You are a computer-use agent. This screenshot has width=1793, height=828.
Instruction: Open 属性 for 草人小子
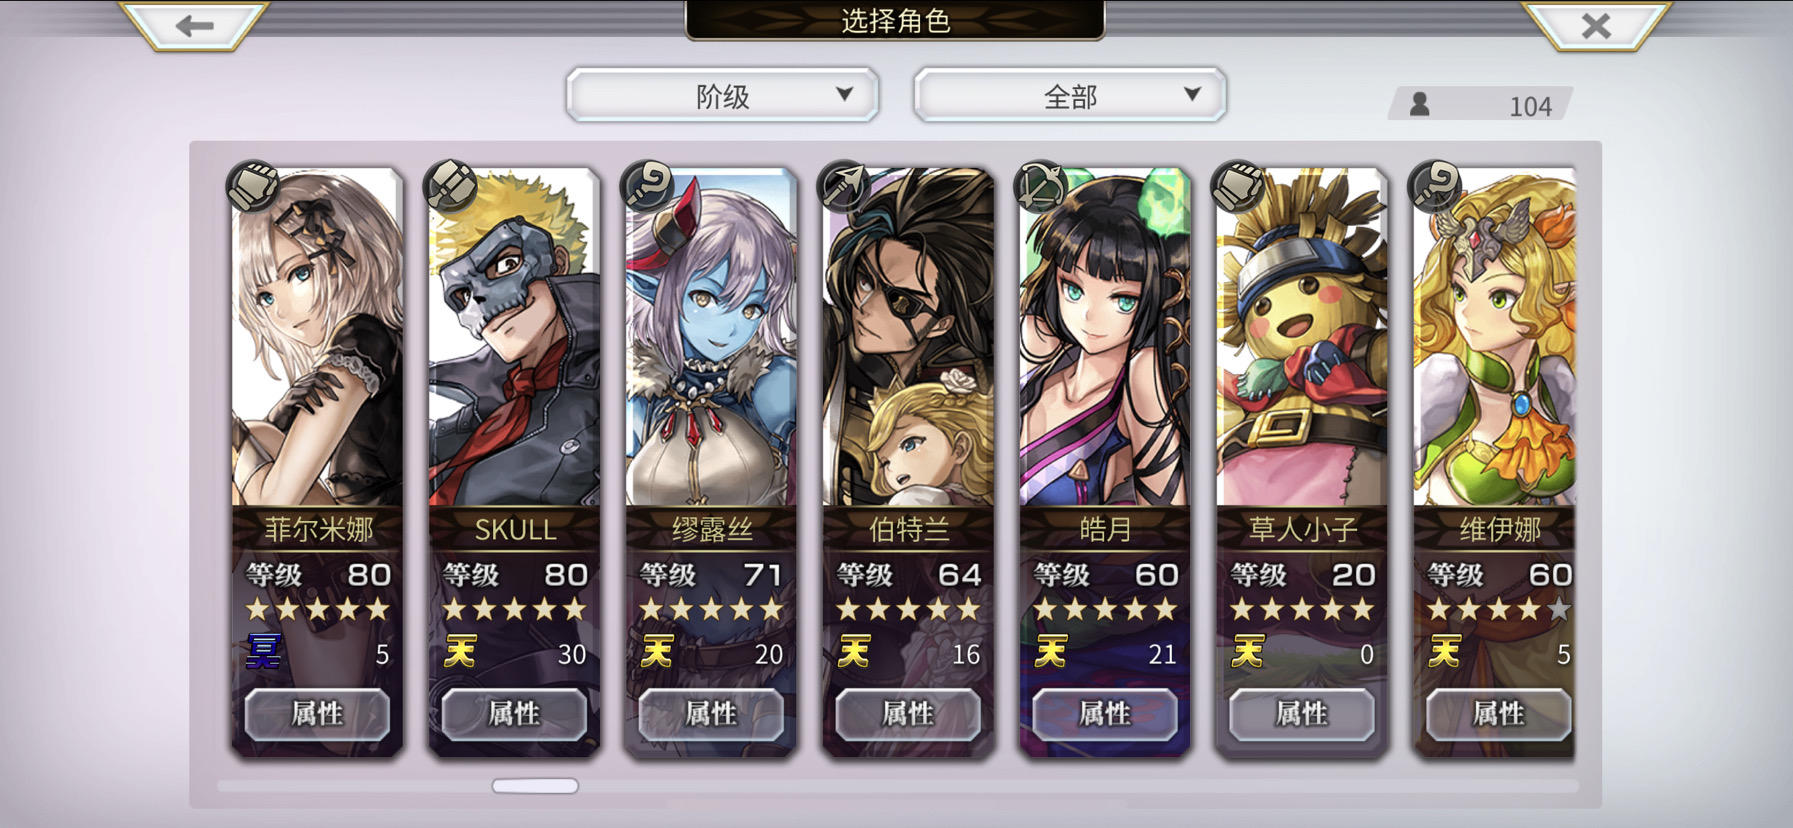coord(1302,714)
